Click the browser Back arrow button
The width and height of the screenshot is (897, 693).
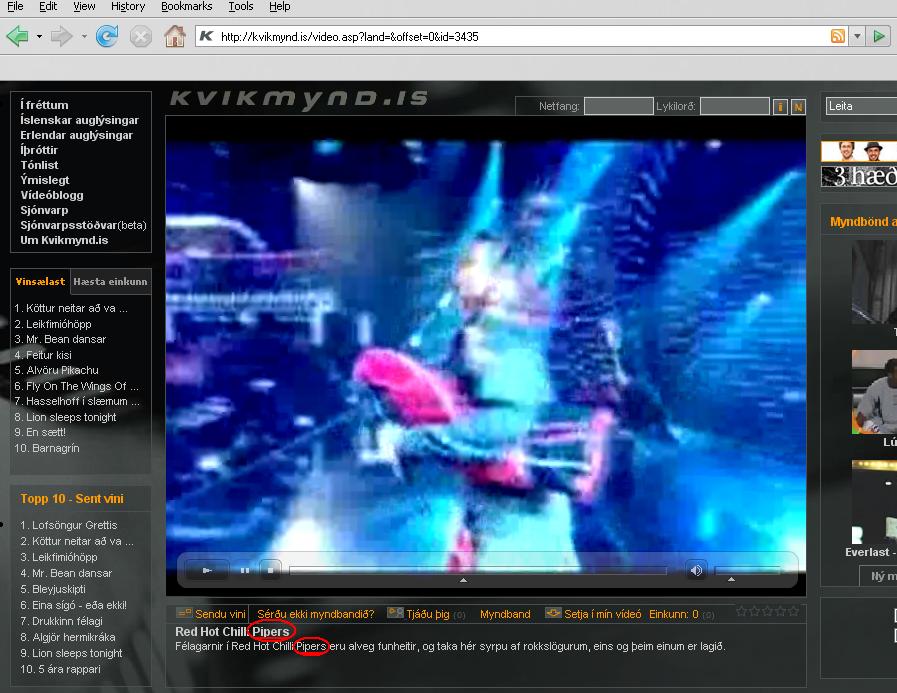(x=18, y=37)
